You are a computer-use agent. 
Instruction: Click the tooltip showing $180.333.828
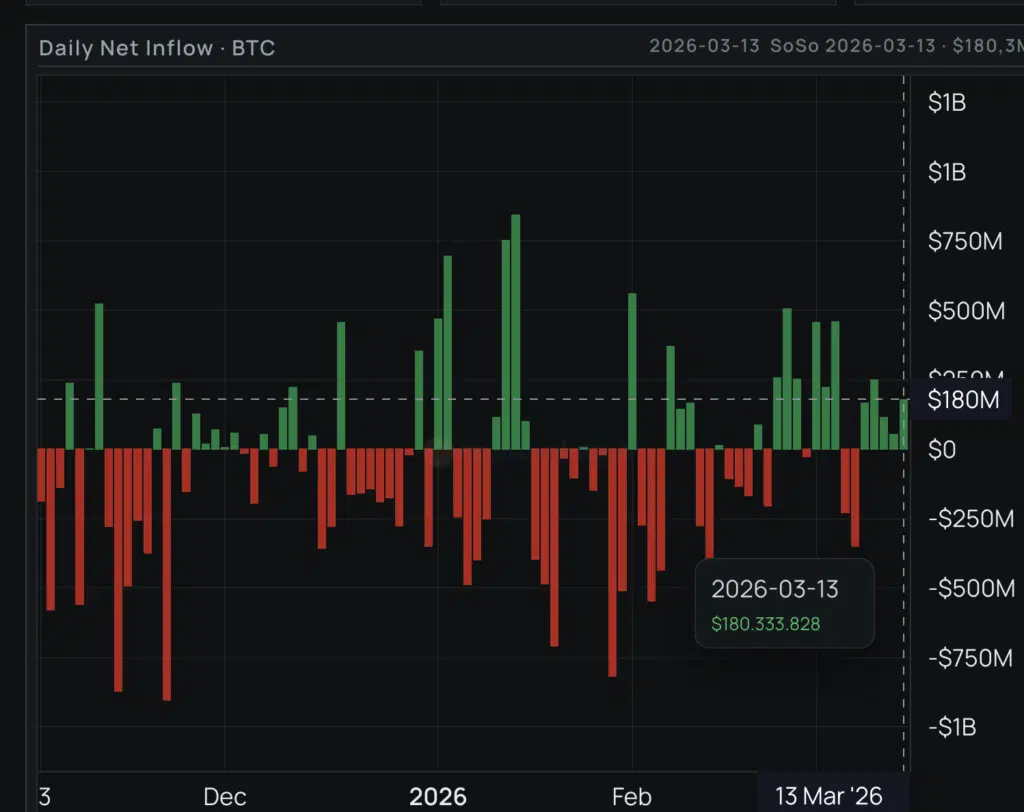pos(784,604)
